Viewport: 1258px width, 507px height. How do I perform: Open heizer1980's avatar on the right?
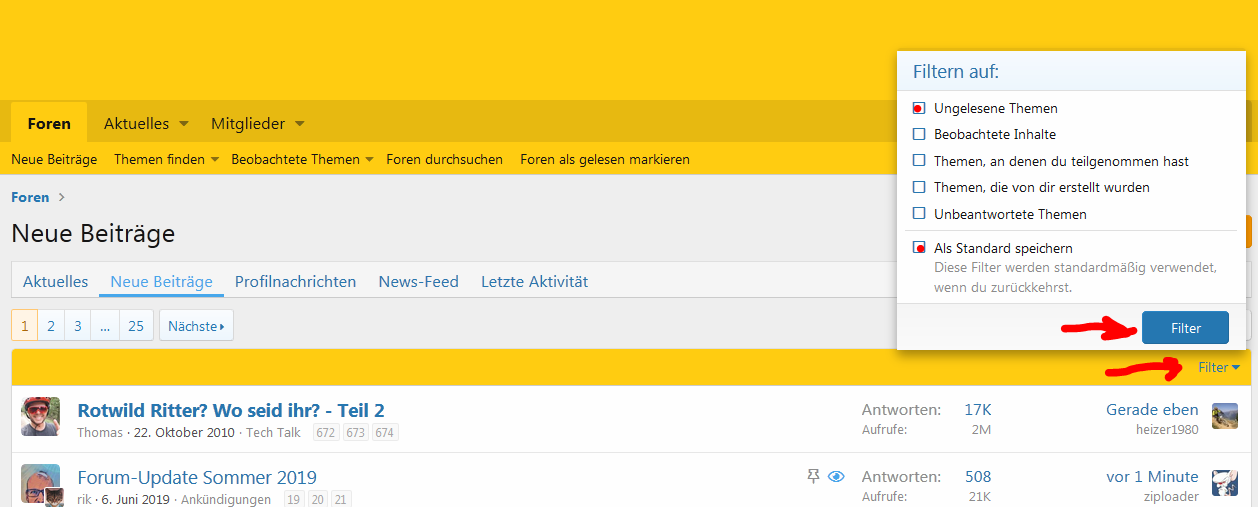[1224, 416]
